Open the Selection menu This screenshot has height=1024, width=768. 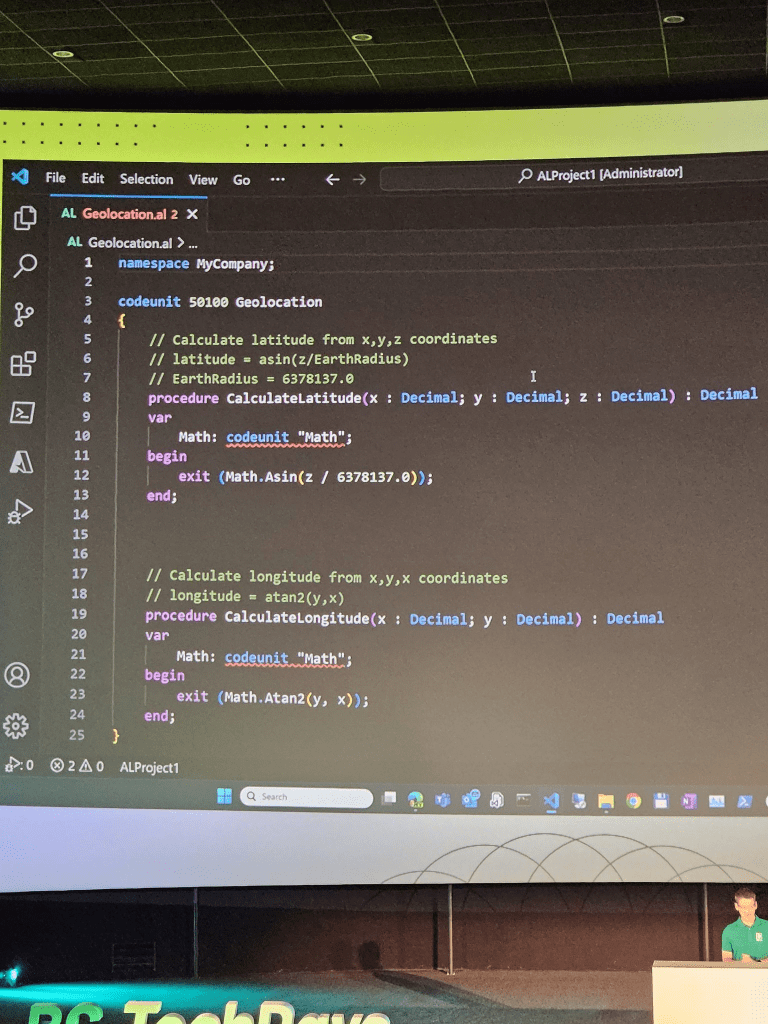tap(146, 179)
